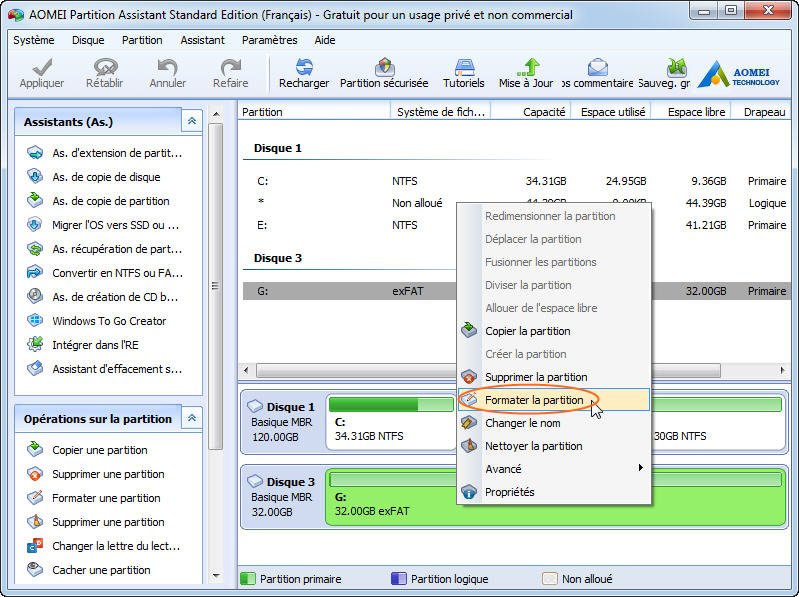Image resolution: width=799 pixels, height=597 pixels.
Task: Sort by the Espace libre column header
Action: [691, 112]
